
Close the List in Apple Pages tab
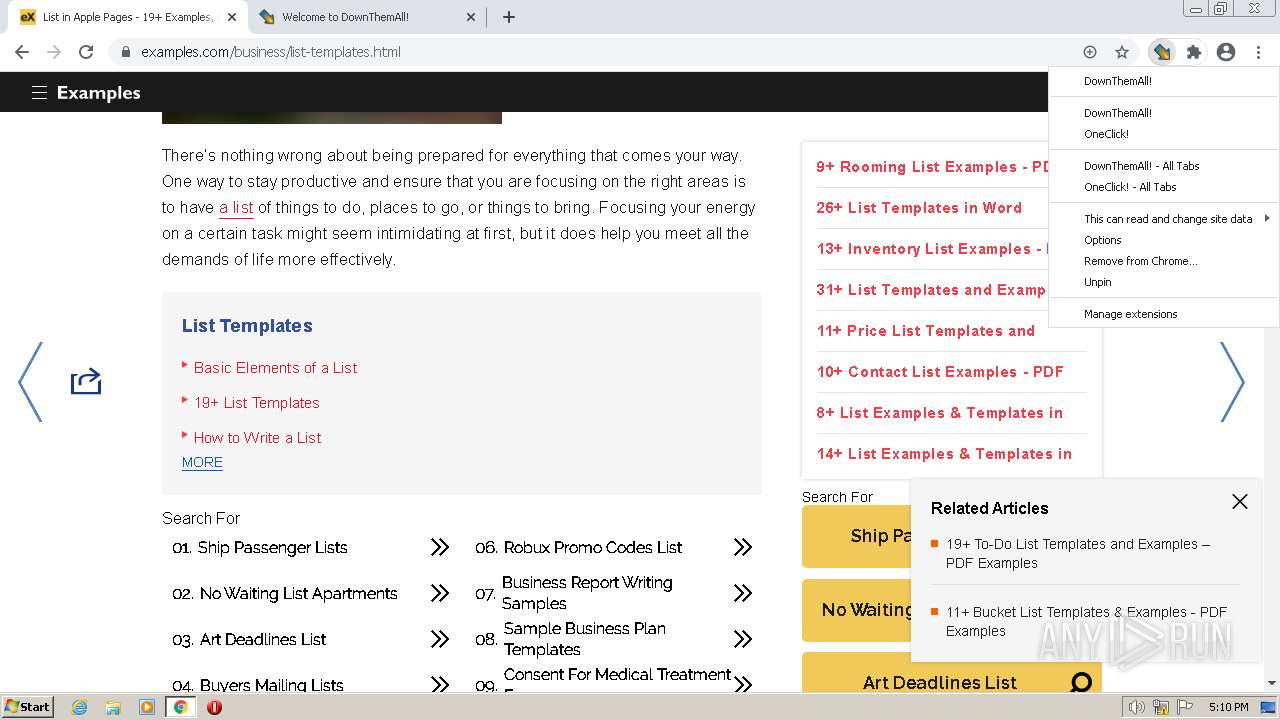click(x=232, y=17)
